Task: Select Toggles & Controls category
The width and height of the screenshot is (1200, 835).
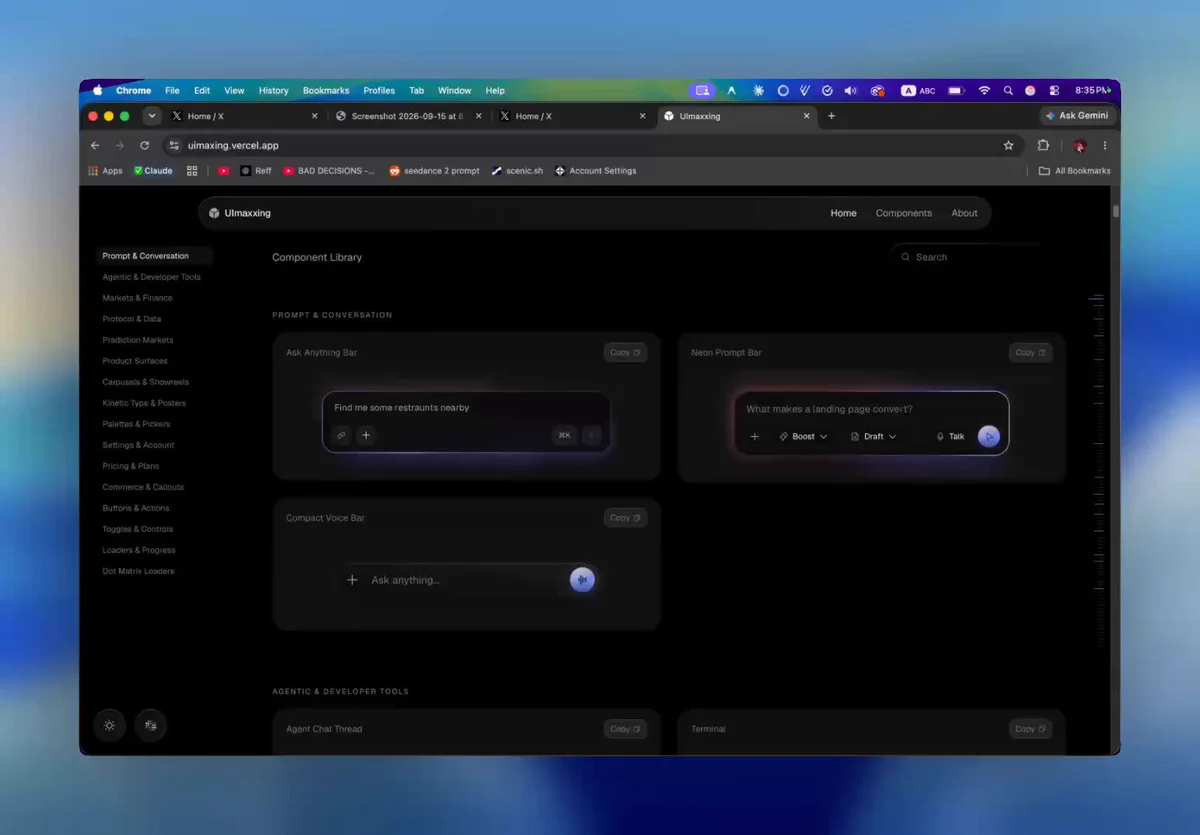Action: coord(137,529)
